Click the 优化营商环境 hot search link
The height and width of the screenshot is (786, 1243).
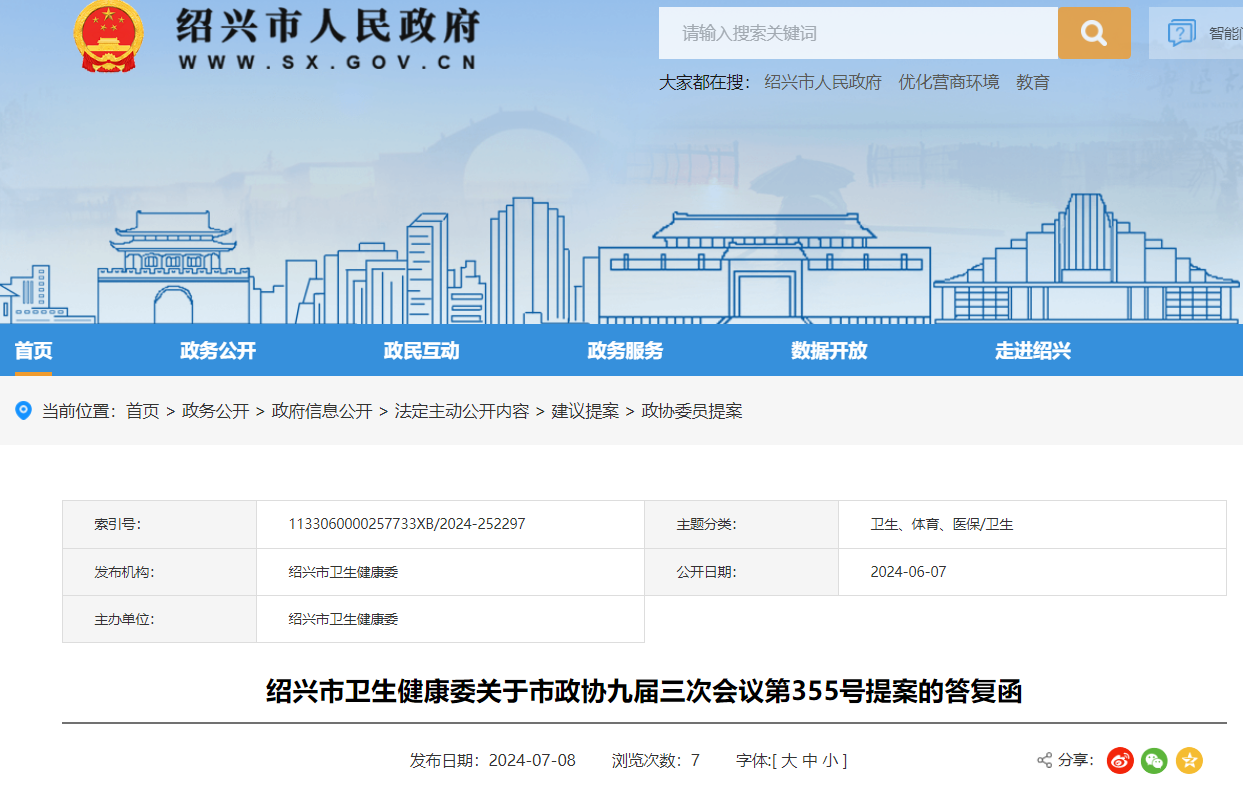pos(948,82)
